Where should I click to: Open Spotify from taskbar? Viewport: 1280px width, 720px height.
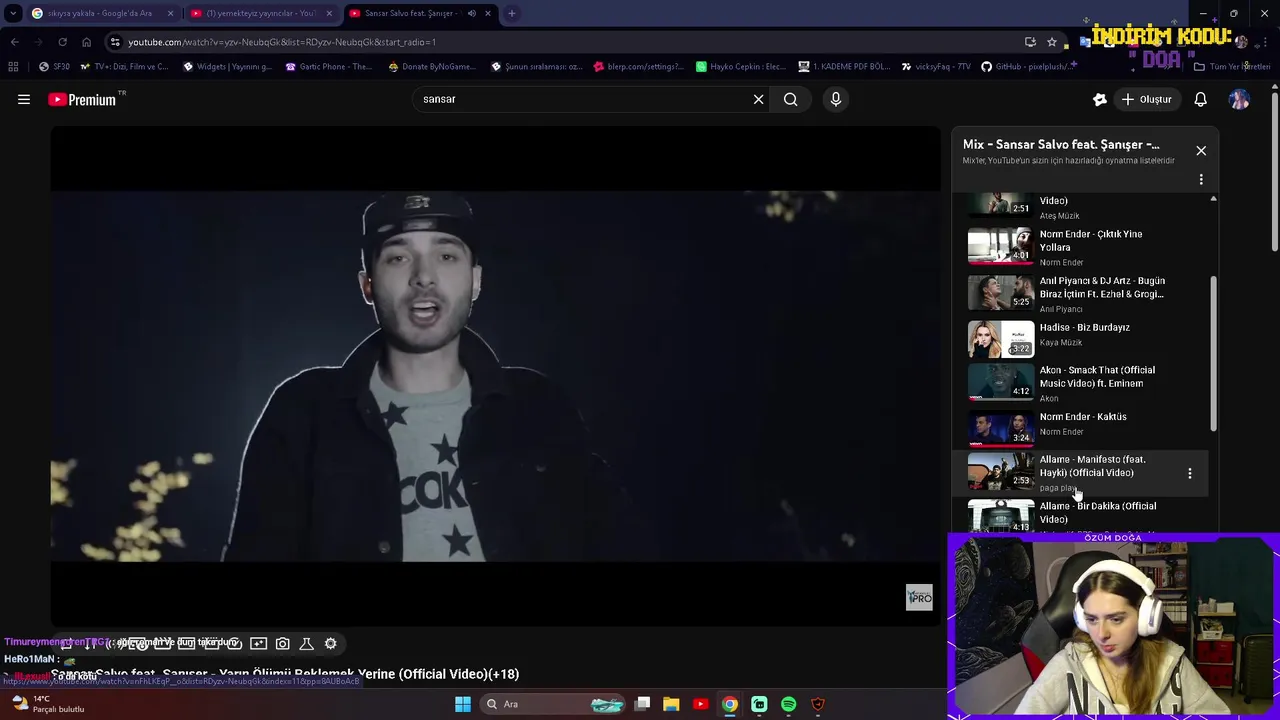tap(789, 704)
